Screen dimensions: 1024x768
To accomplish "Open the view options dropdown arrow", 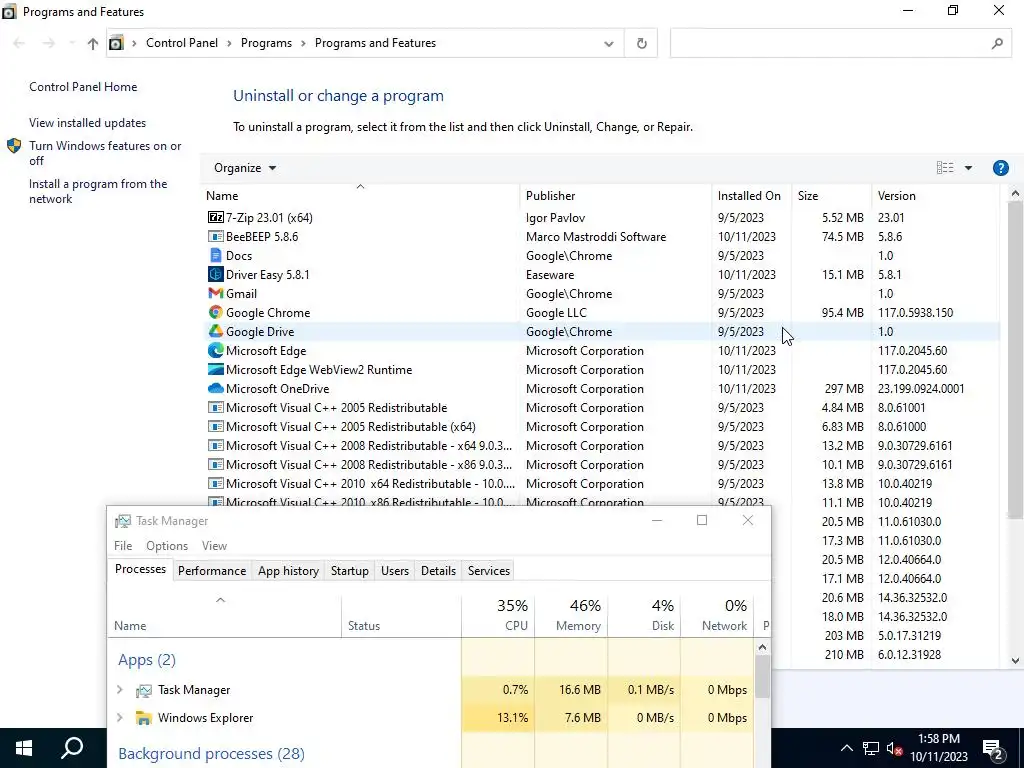I will [968, 168].
